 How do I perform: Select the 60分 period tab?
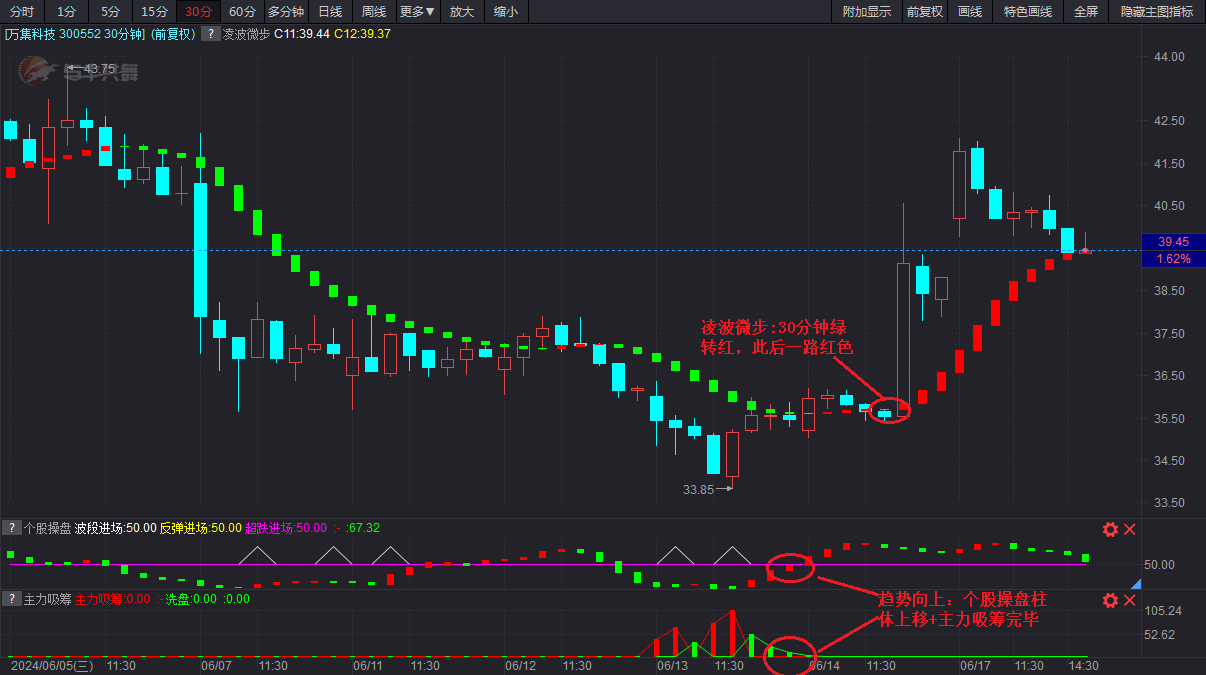[242, 12]
